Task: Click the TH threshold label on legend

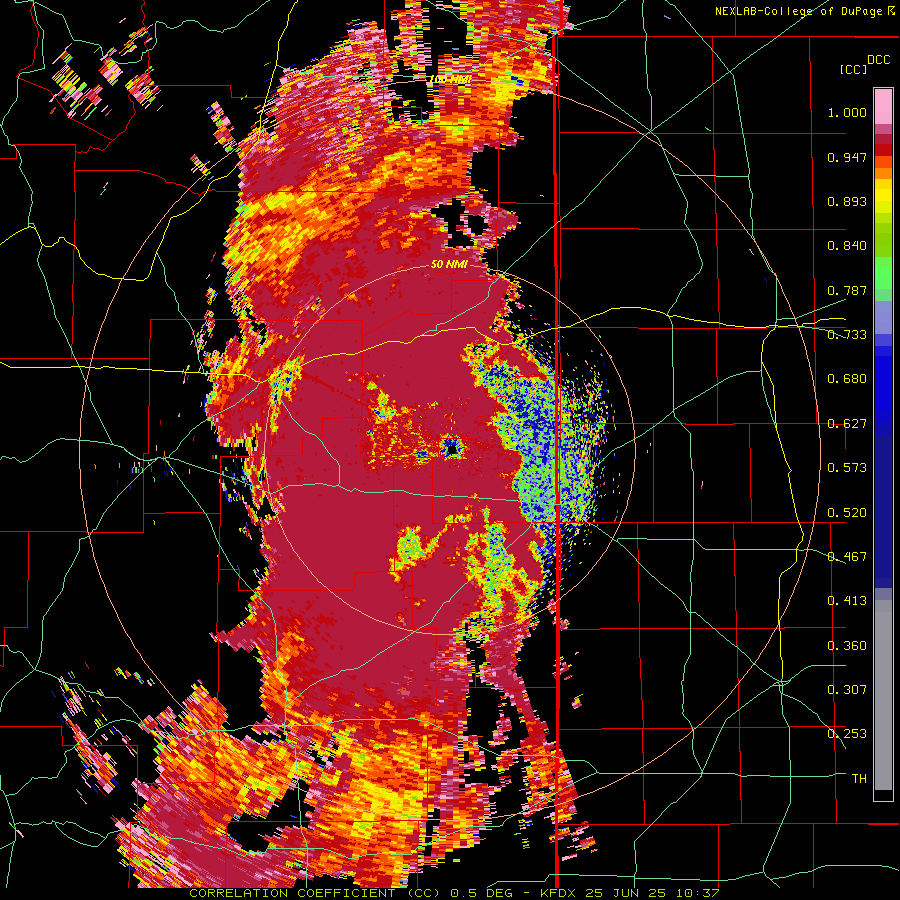Action: tap(859, 779)
